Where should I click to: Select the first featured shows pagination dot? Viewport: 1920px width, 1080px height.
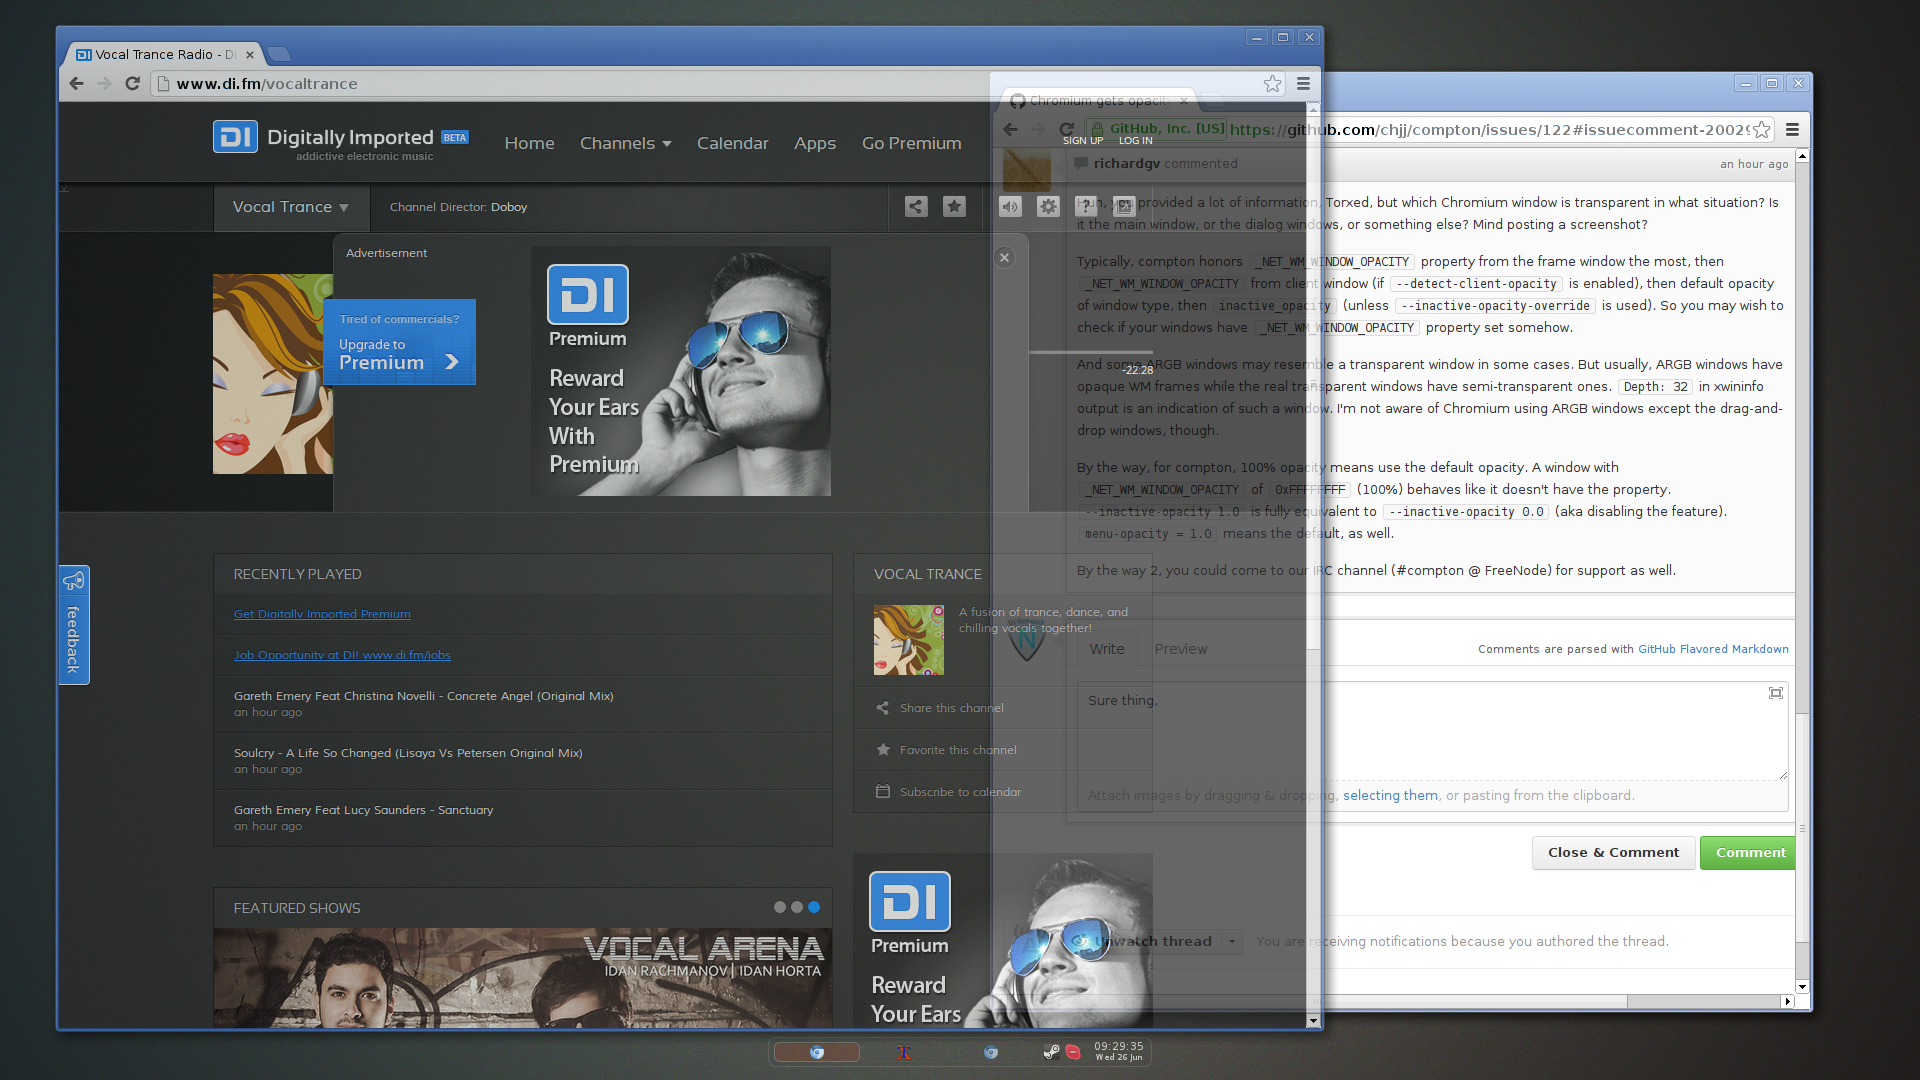coord(780,907)
